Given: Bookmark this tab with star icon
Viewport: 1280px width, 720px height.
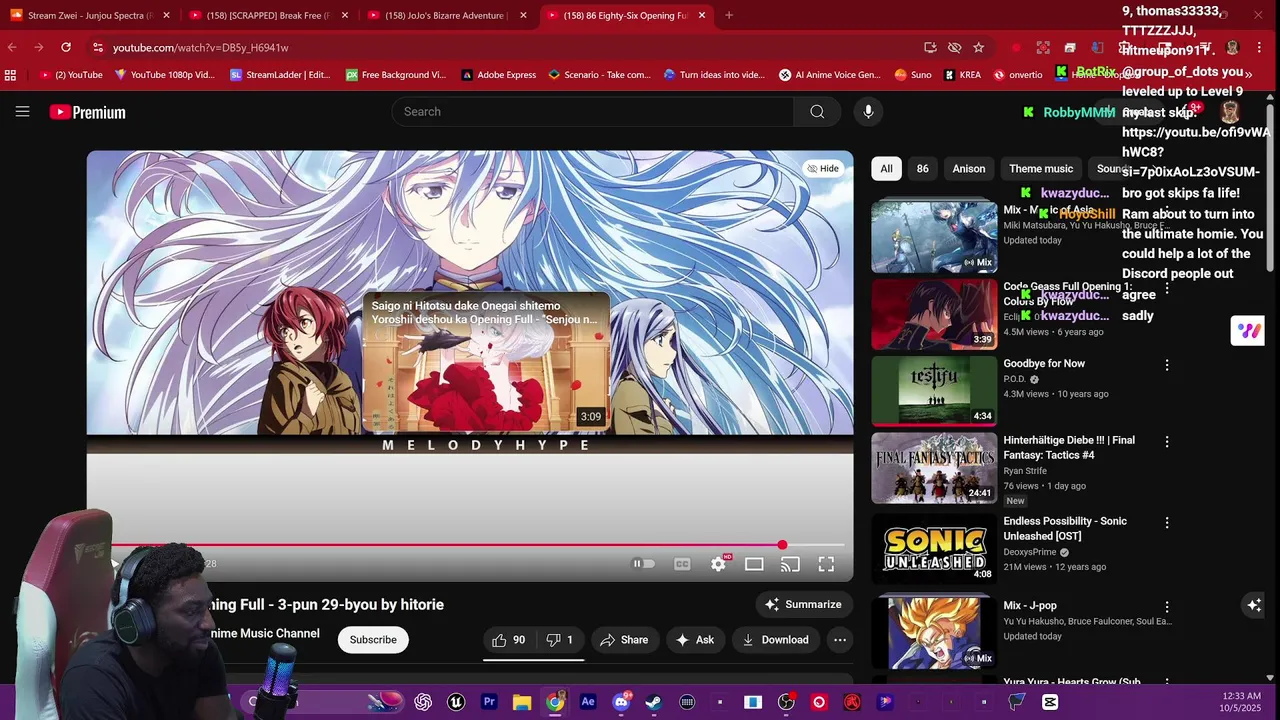Looking at the screenshot, I should 978,47.
